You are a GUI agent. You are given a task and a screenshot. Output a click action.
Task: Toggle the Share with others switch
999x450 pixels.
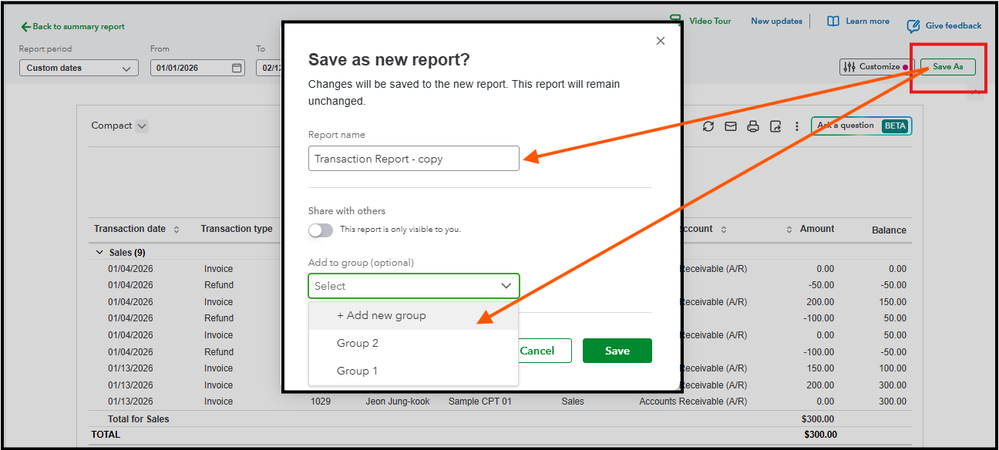pyautogui.click(x=320, y=230)
